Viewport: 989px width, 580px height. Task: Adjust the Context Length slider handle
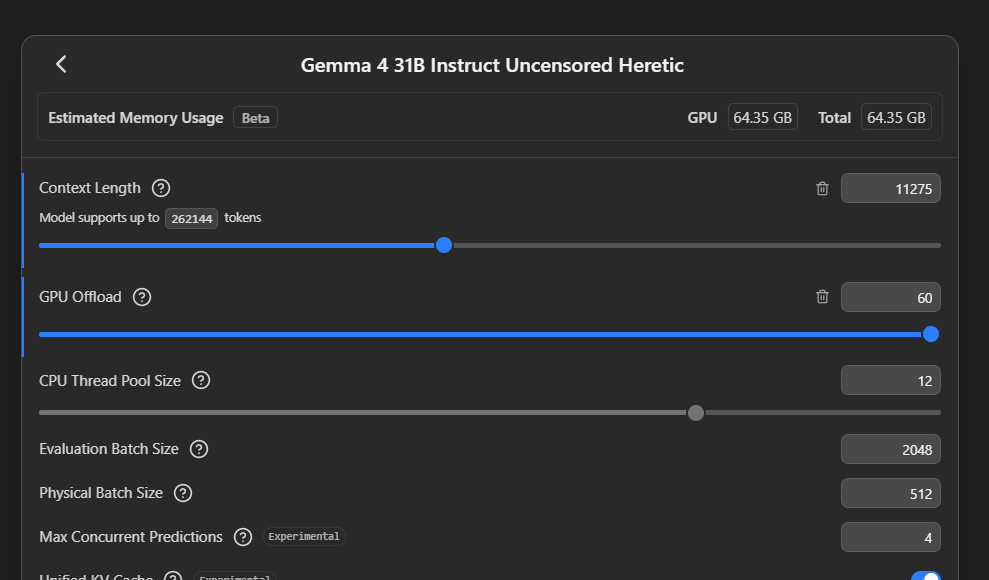click(444, 245)
